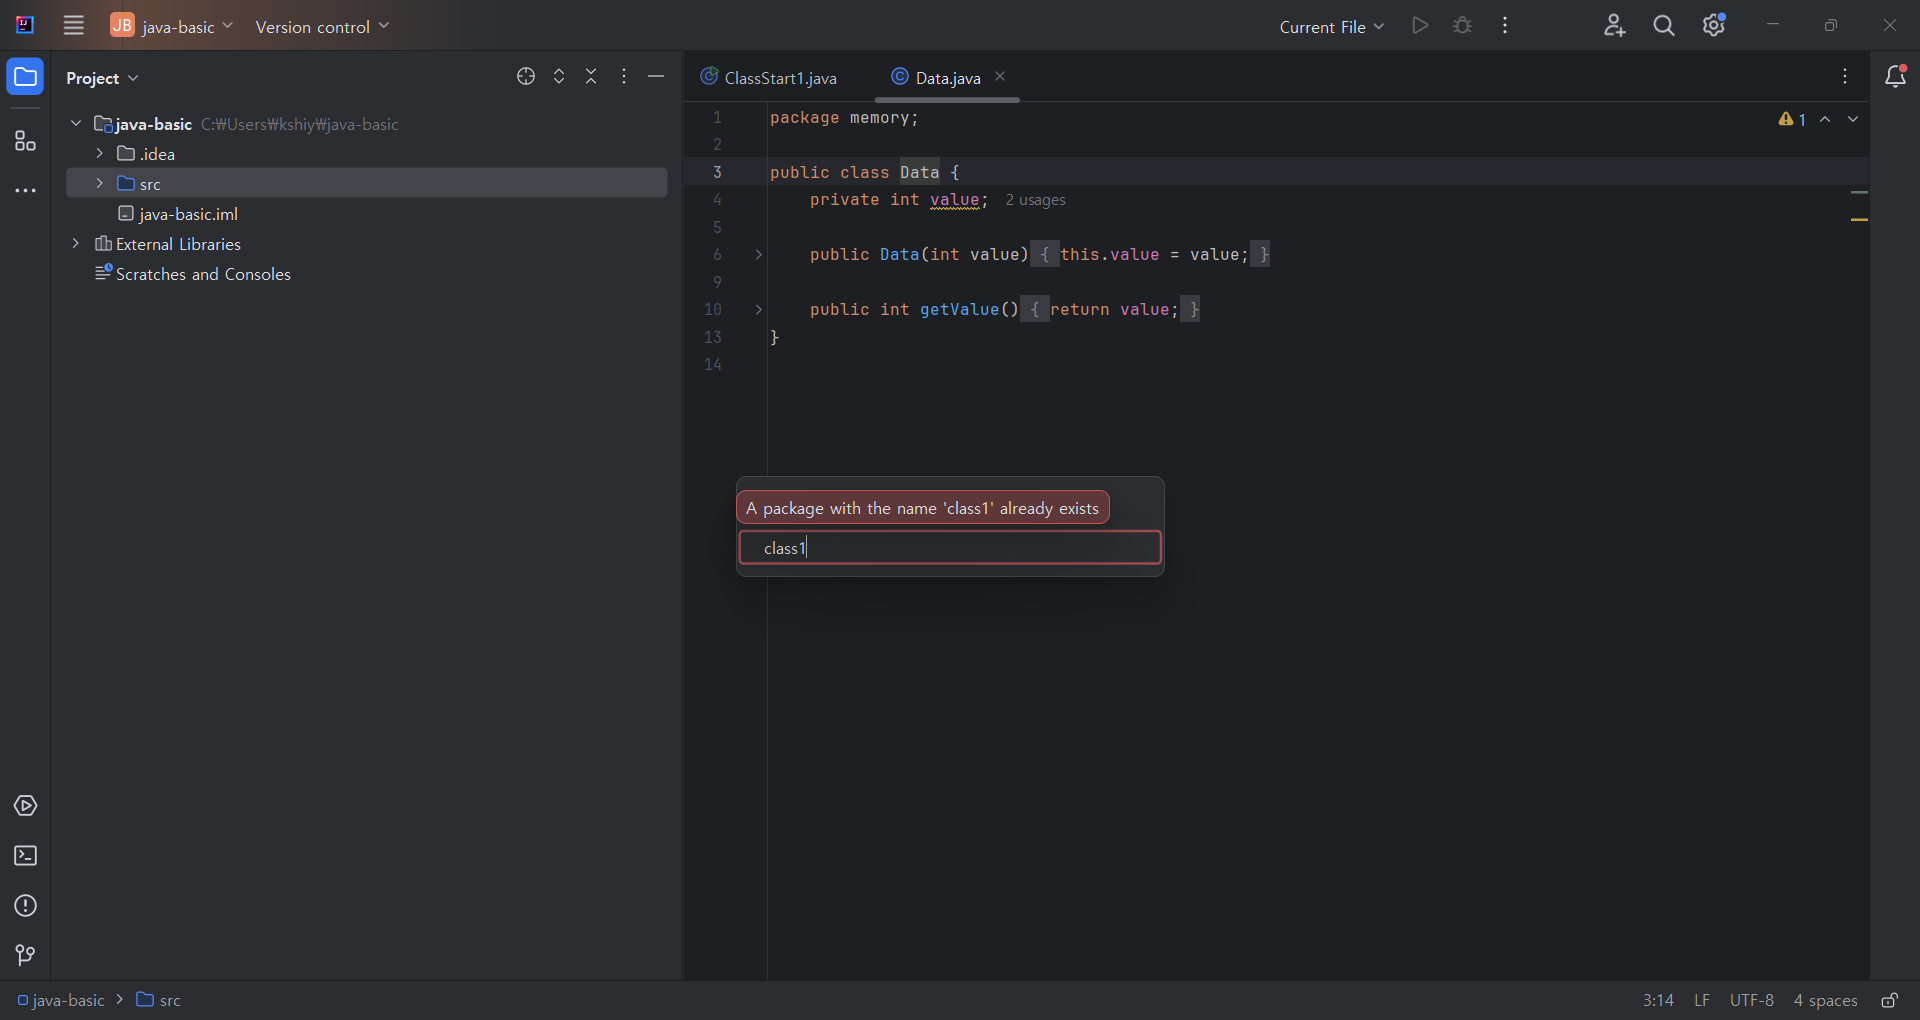Click the 2 usages inlay hint

1035,200
